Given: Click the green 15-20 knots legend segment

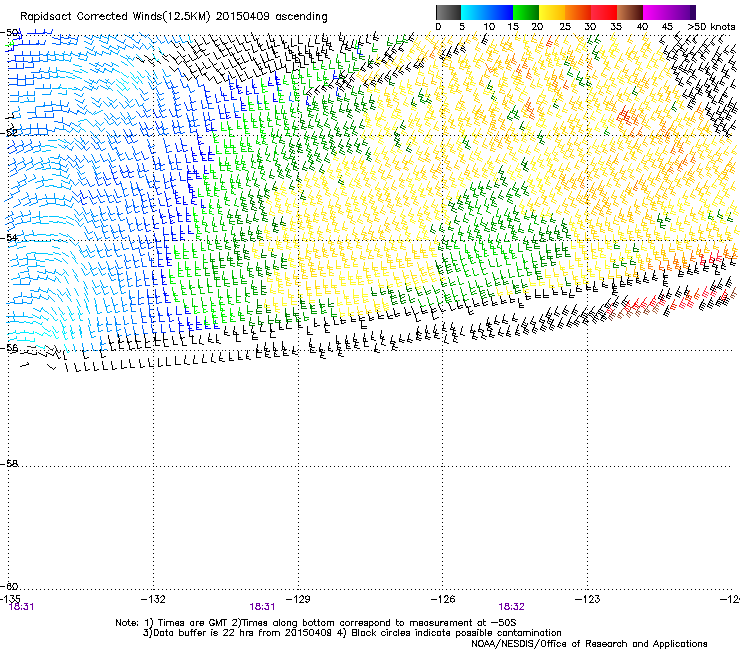Looking at the screenshot, I should tap(526, 12).
